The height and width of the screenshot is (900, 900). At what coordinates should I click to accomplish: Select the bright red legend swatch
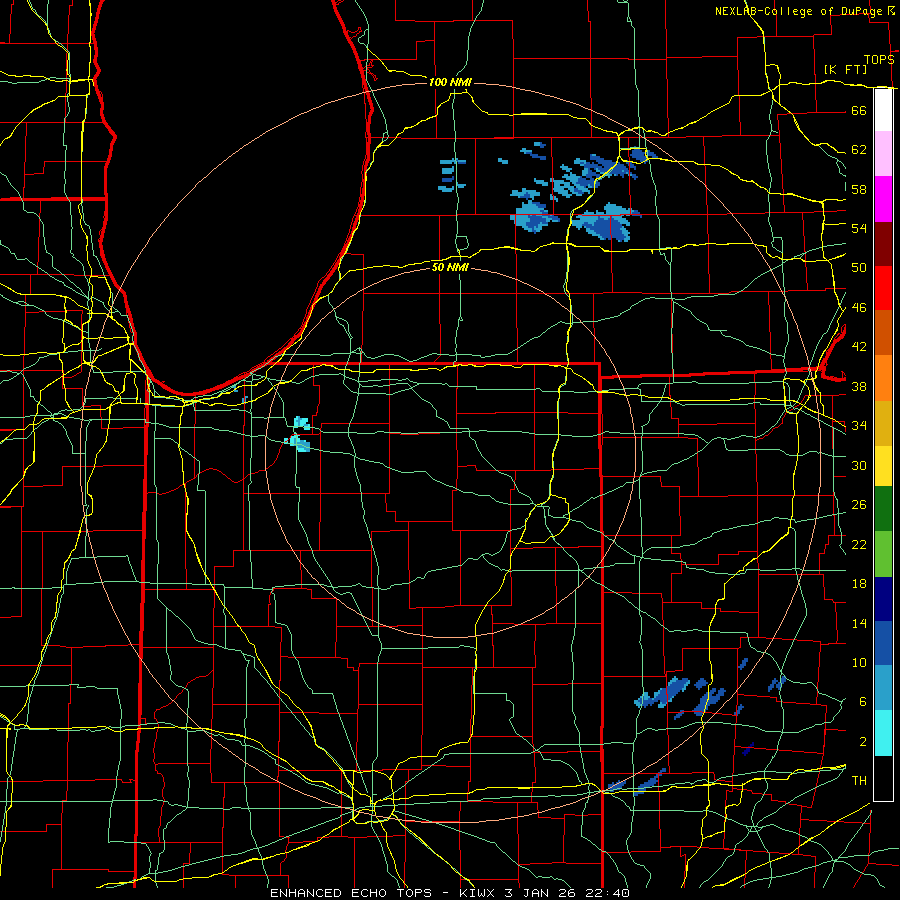(x=883, y=288)
